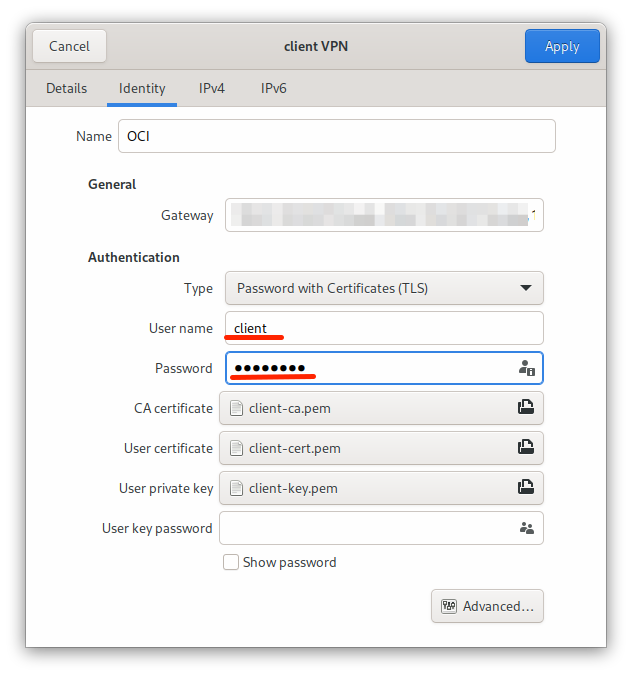Click the CA certificate file open icon
The image size is (632, 676).
pos(525,408)
